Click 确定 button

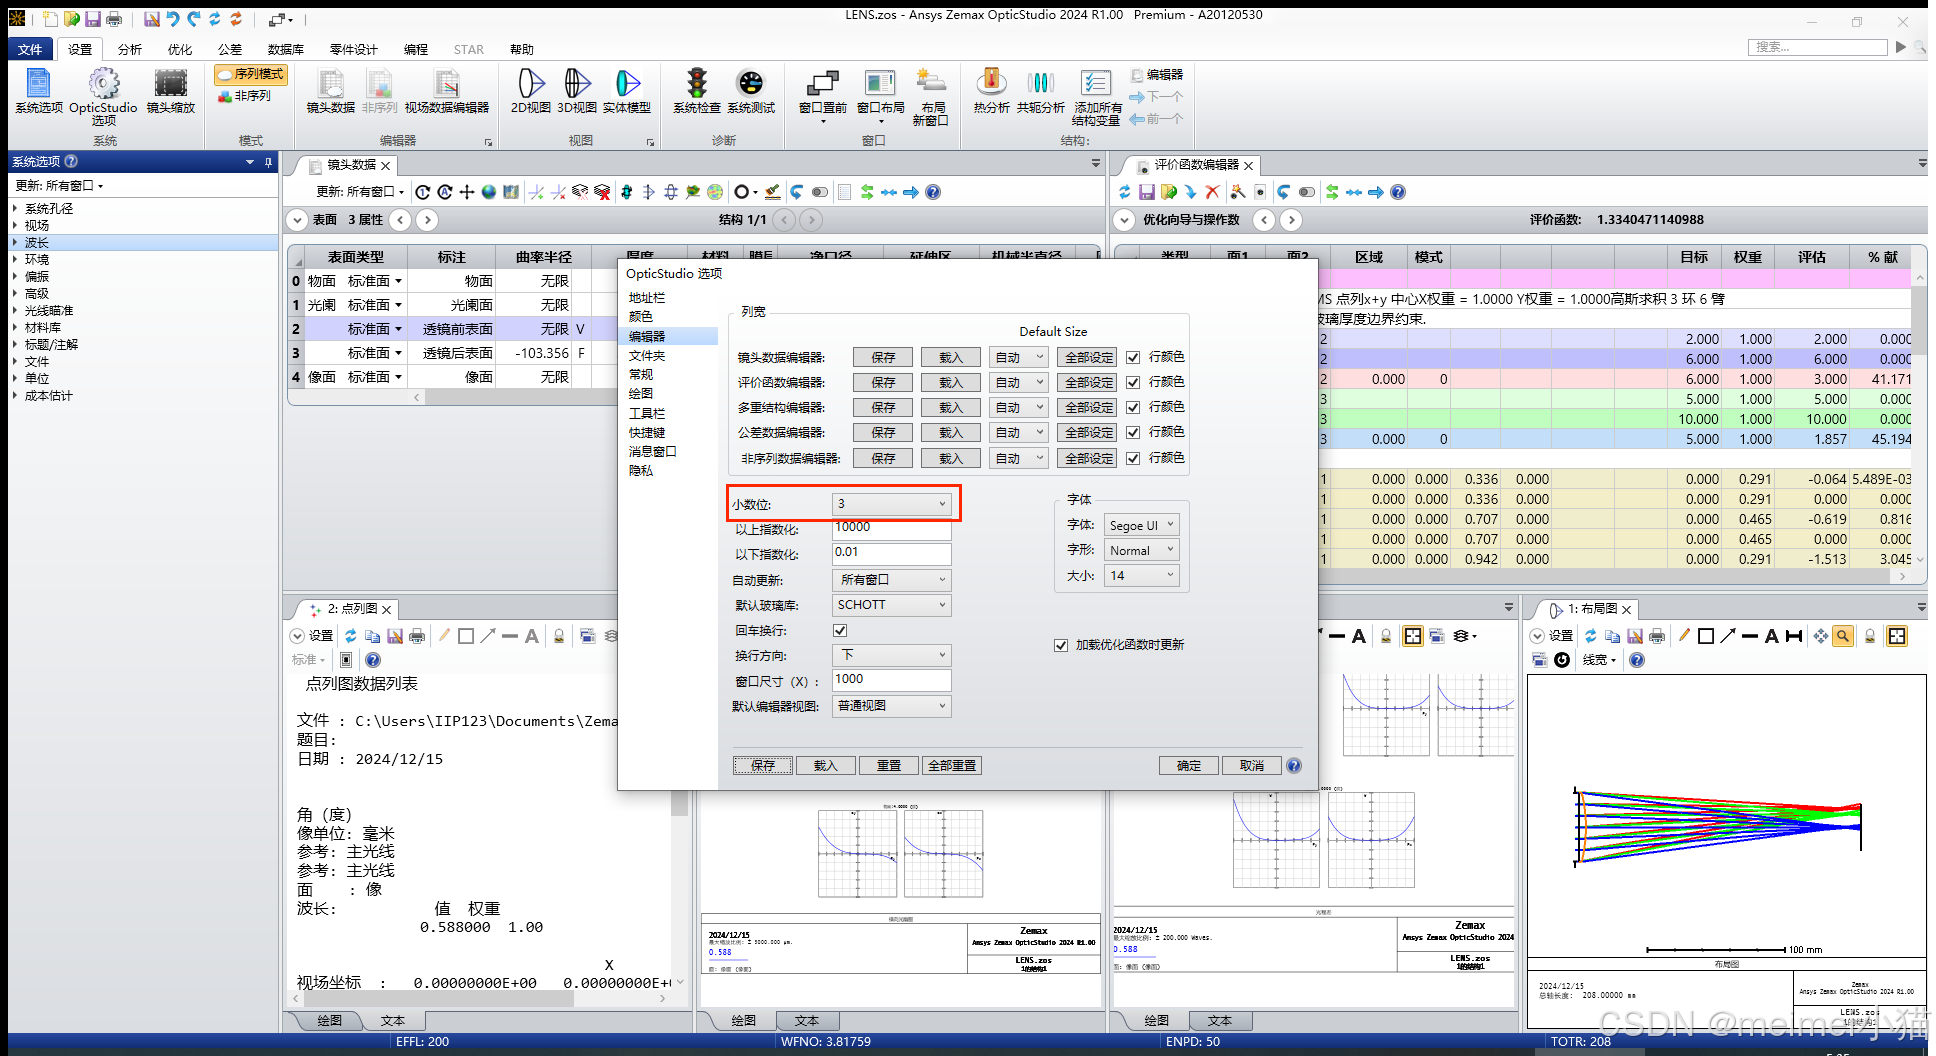click(1189, 766)
